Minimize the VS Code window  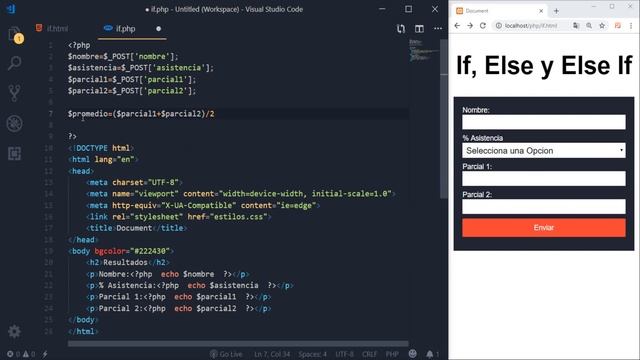coord(382,9)
